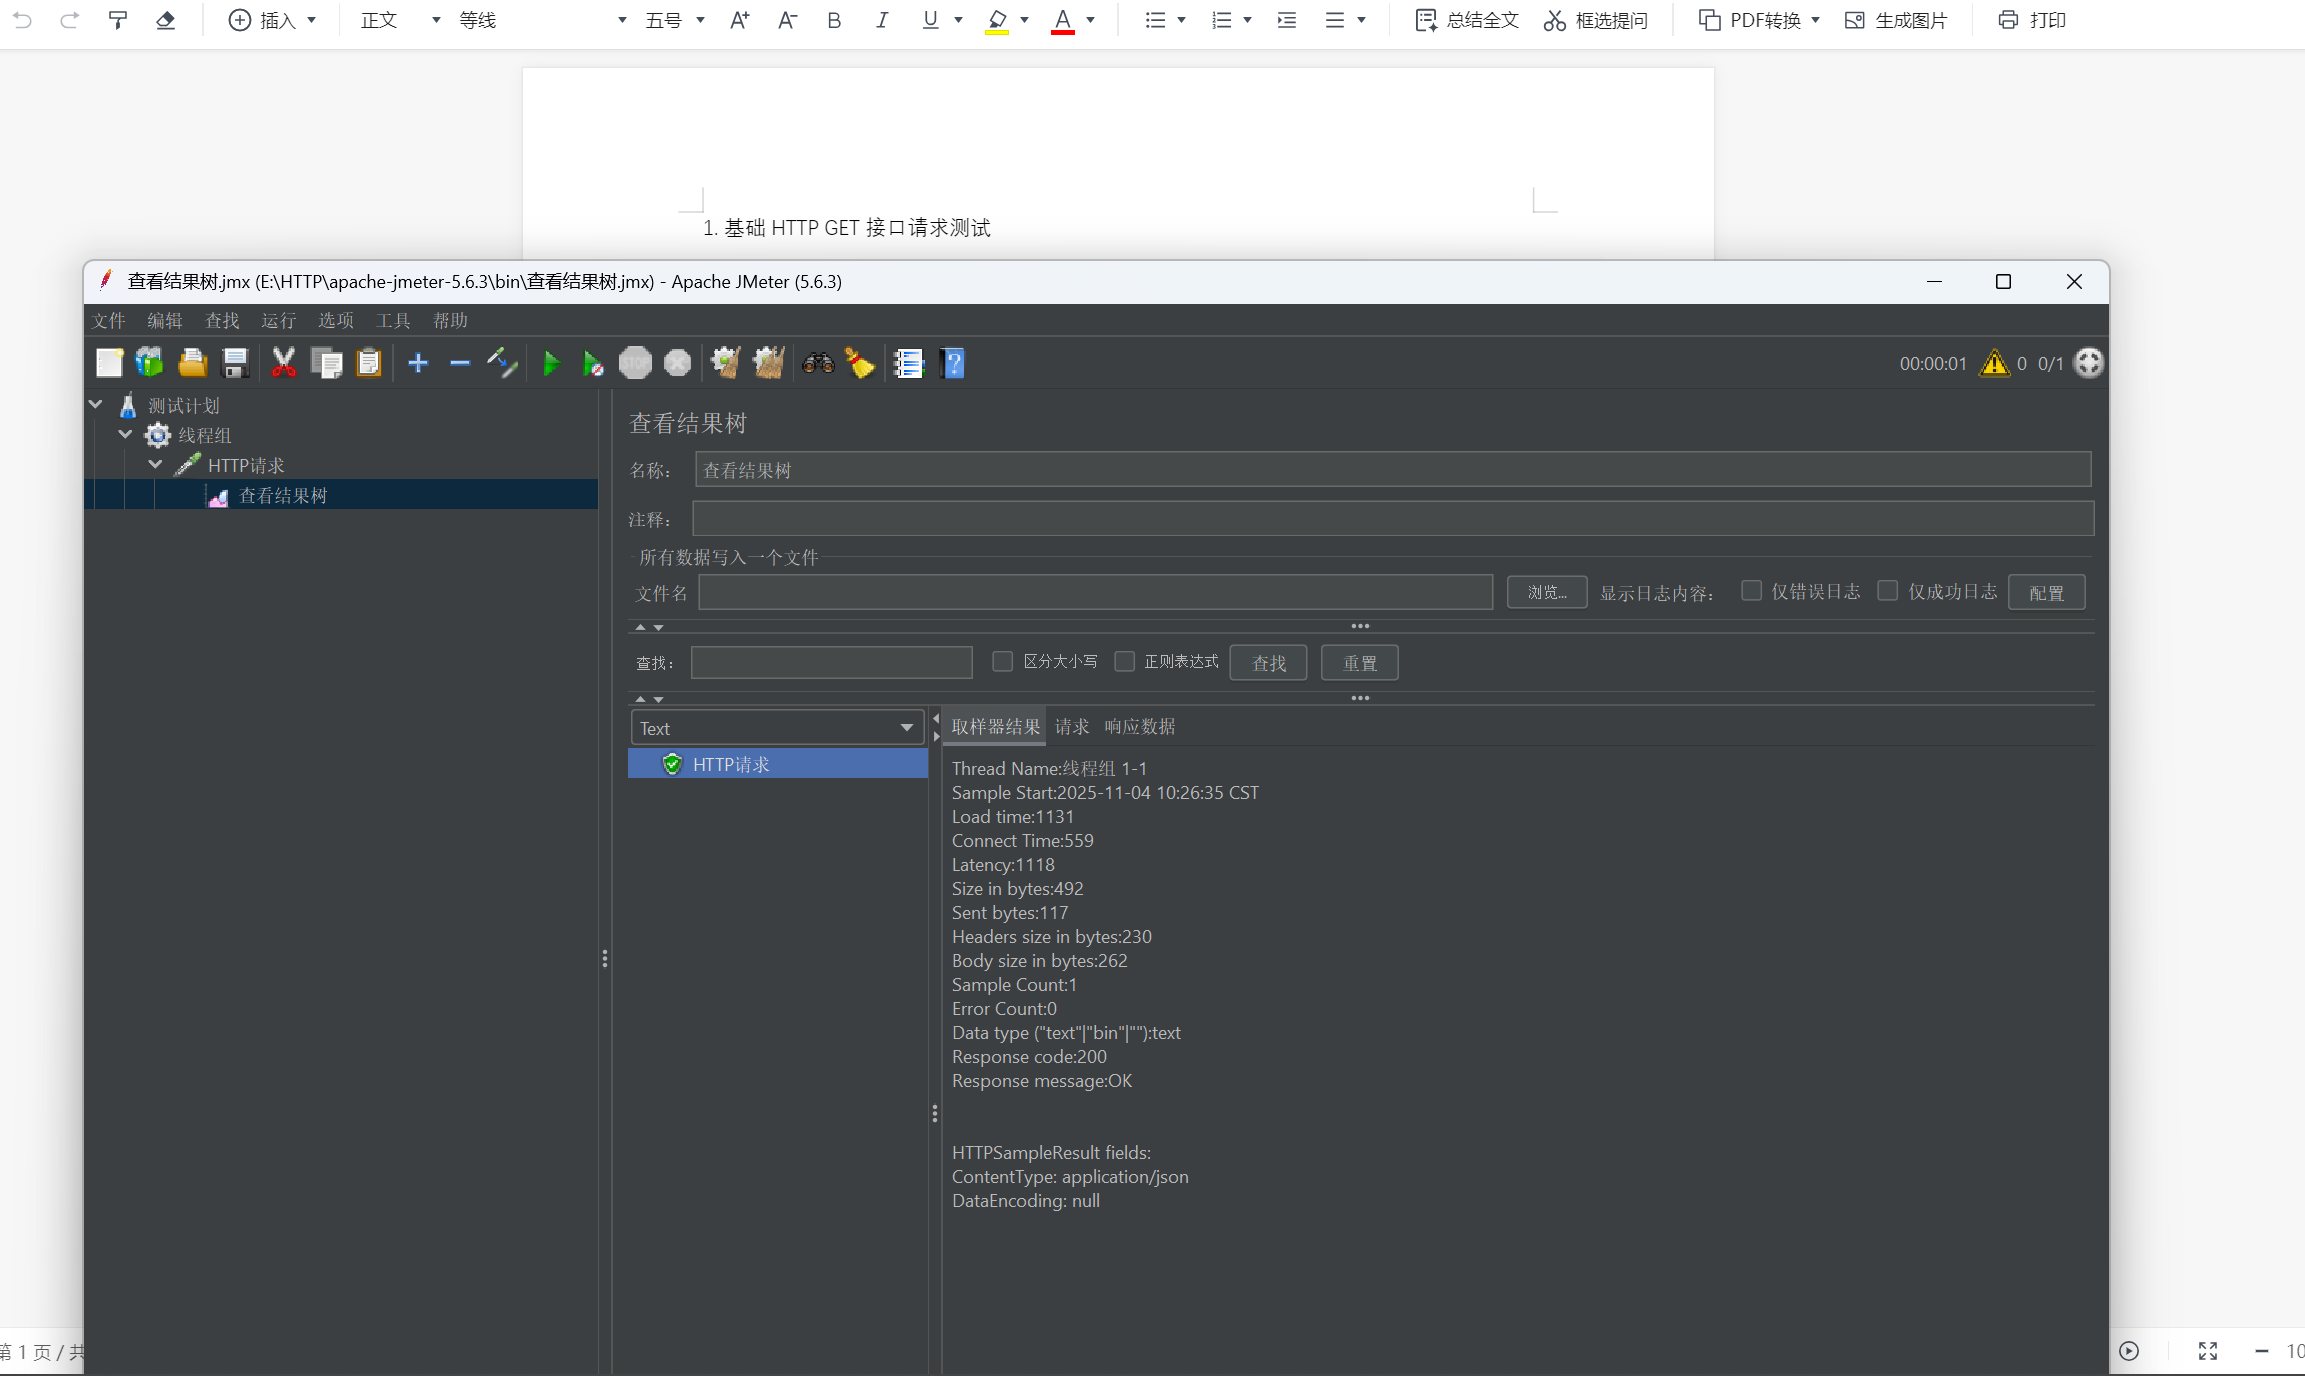Click the Function Helper list icon
The width and height of the screenshot is (2305, 1376).
(x=909, y=363)
